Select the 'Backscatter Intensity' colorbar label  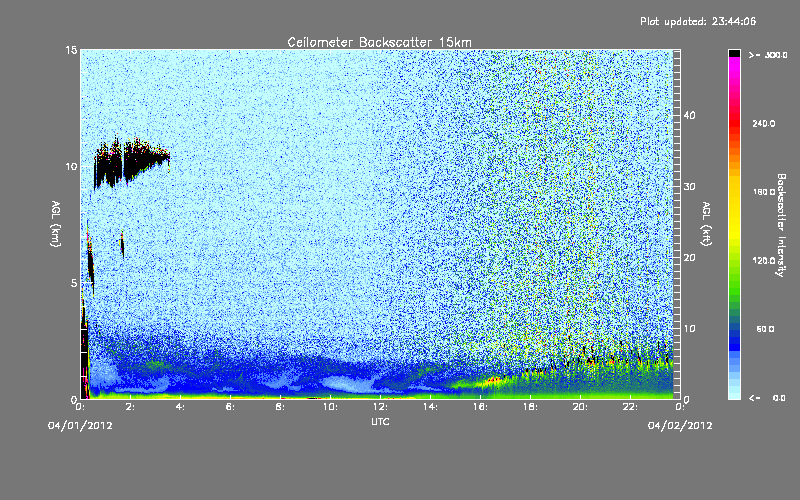point(781,225)
